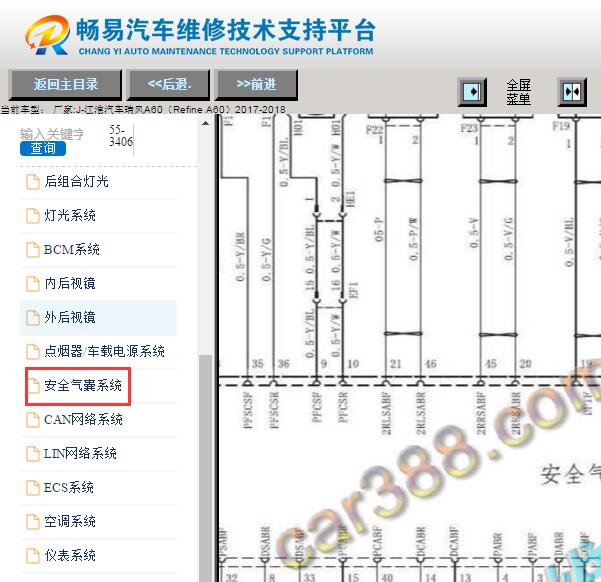
Task: Click the file icon beside CAN网络系统
Action: 33,420
